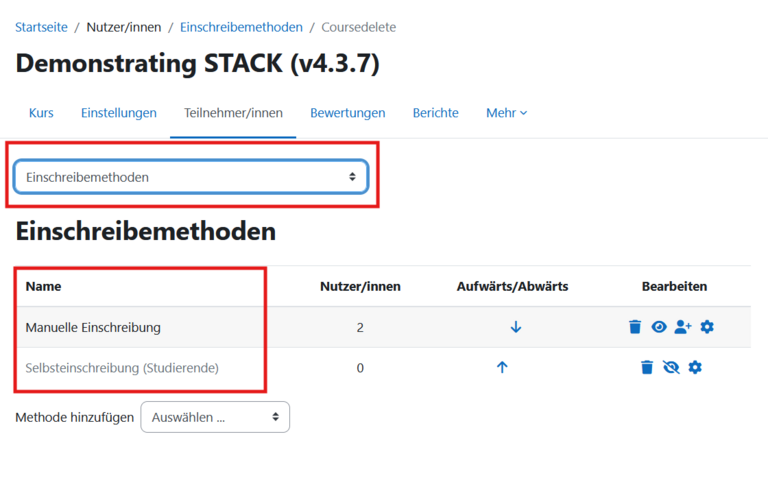Delete the Selbsteinschreibung (Studierende) method
Screen dimensions: 768x491
click(647, 368)
